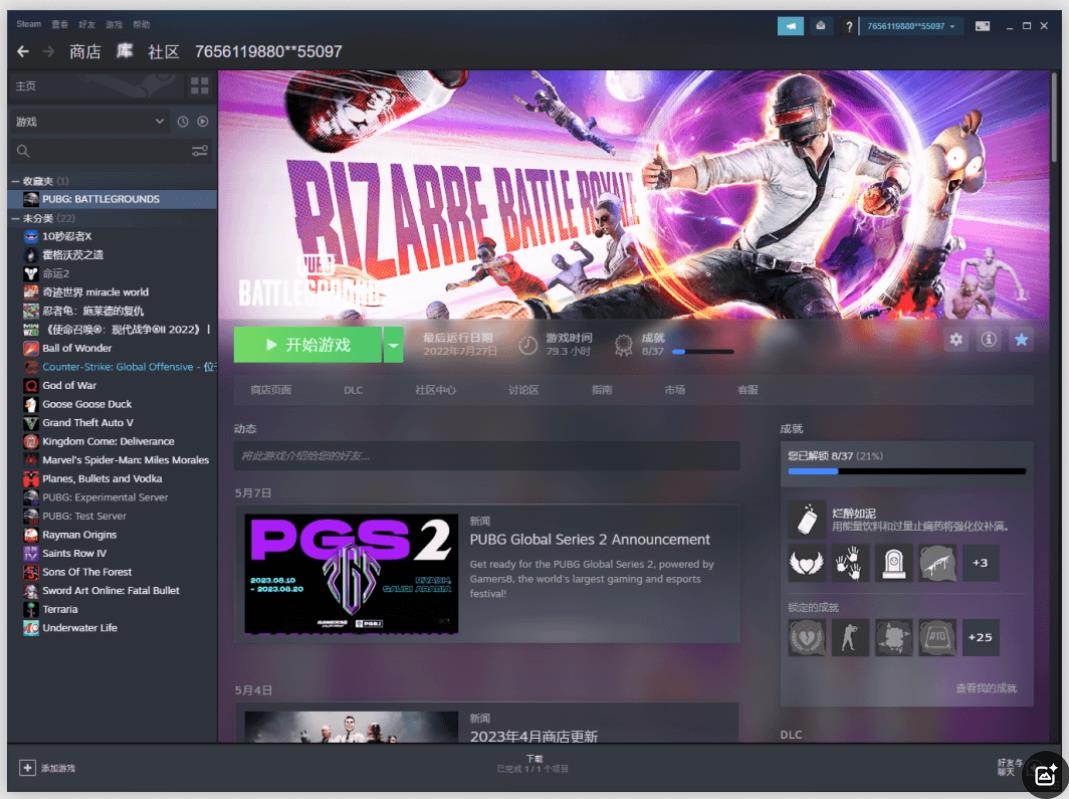Screen dimensions: 1069x799
Task: Click the Grand Theft Auto V icon
Action: point(31,423)
